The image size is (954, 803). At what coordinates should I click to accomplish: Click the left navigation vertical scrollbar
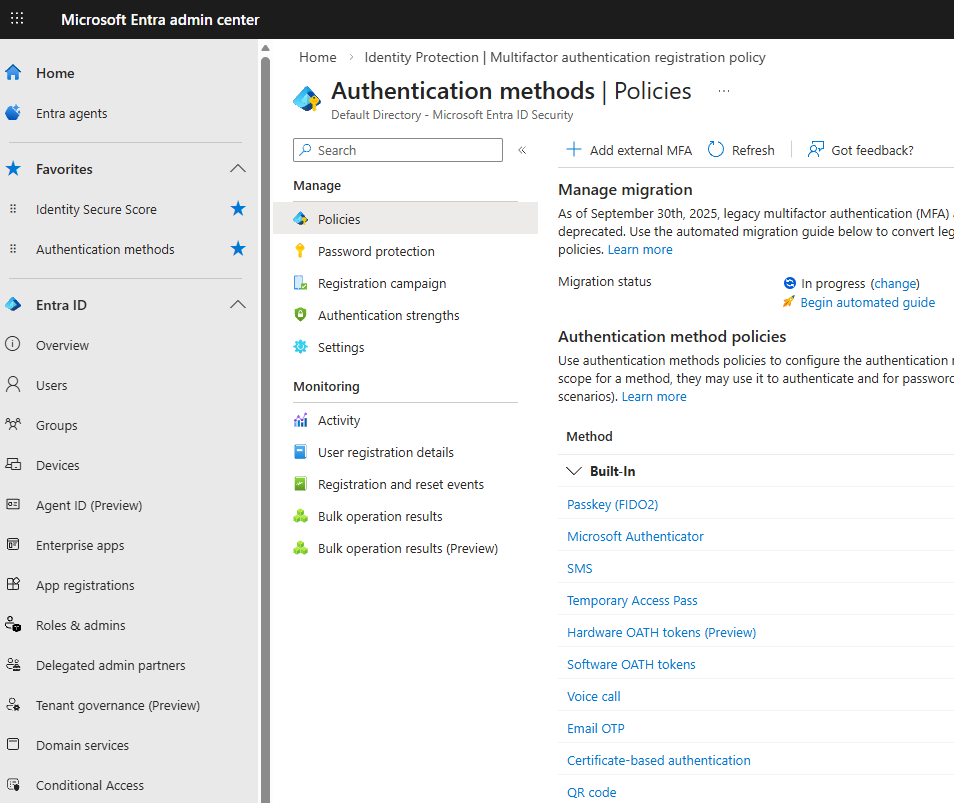click(265, 400)
